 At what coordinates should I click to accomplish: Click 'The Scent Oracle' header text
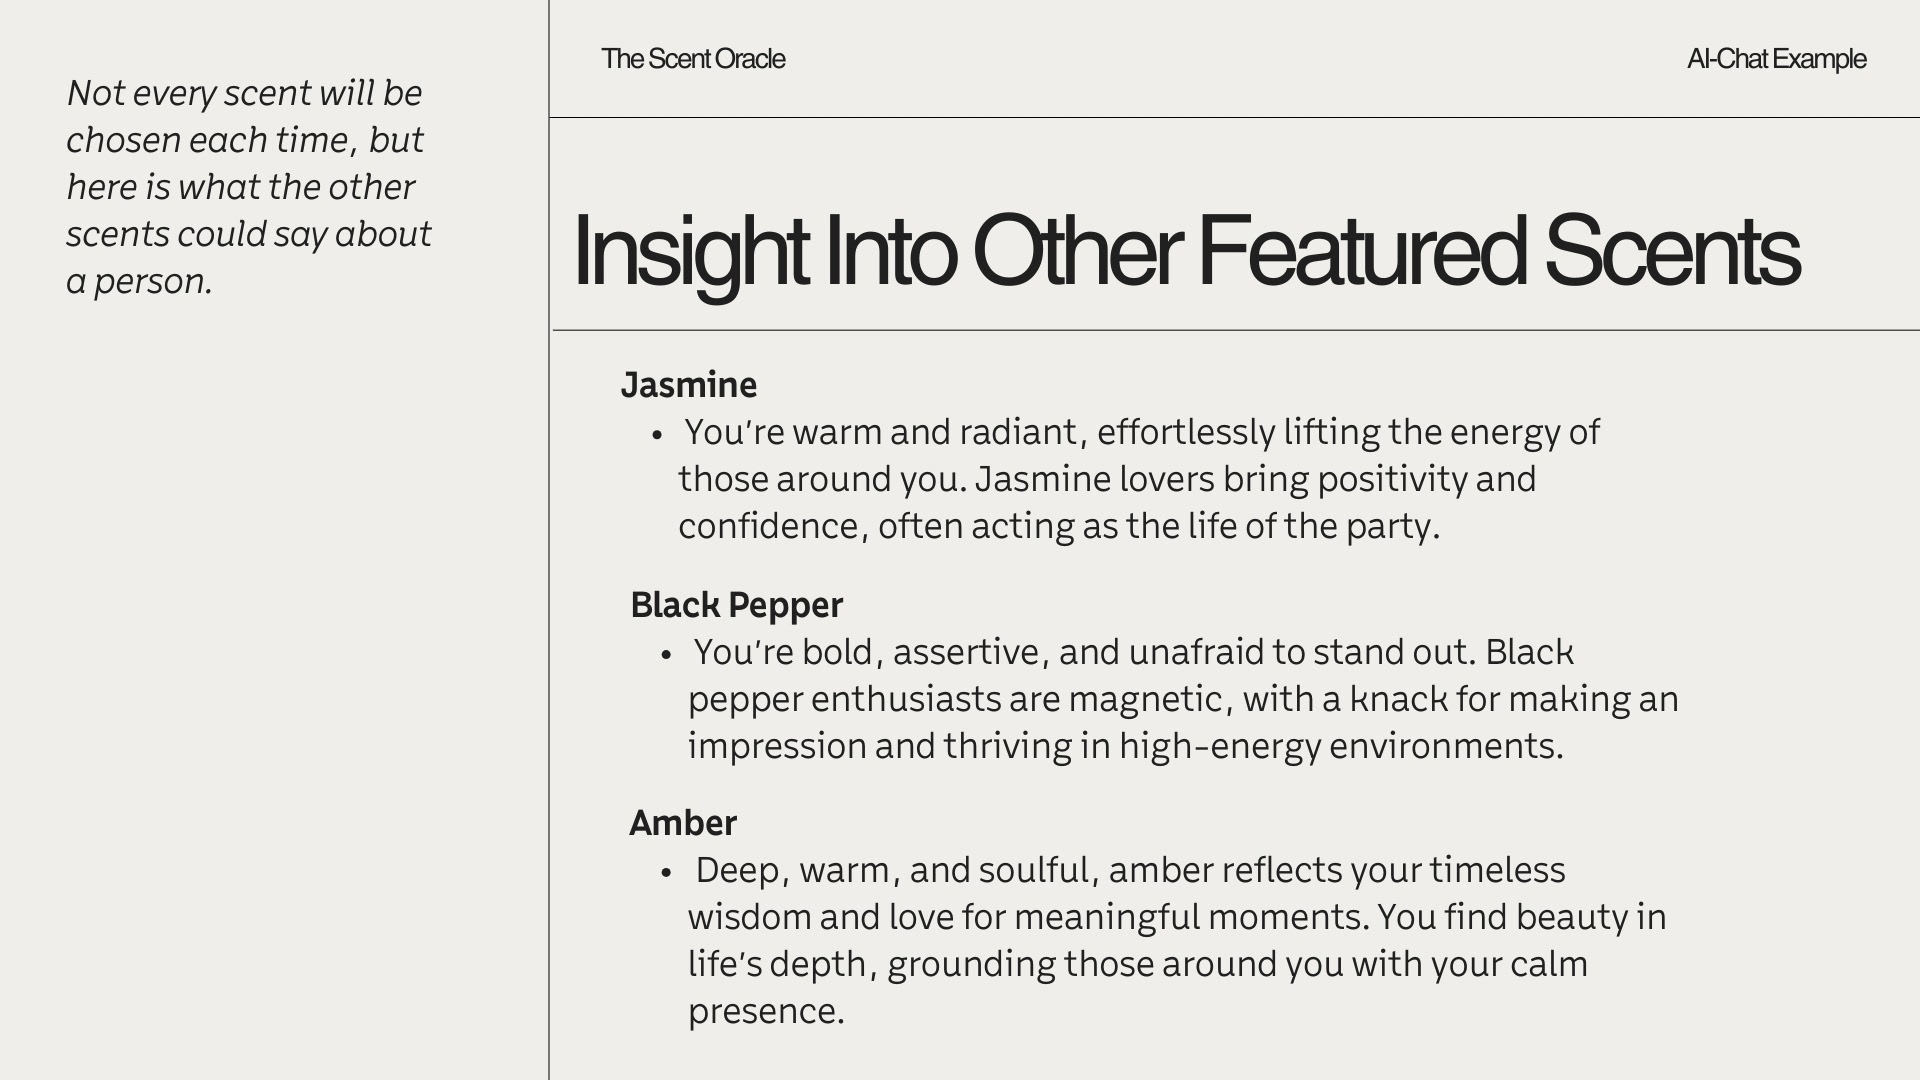pos(693,59)
